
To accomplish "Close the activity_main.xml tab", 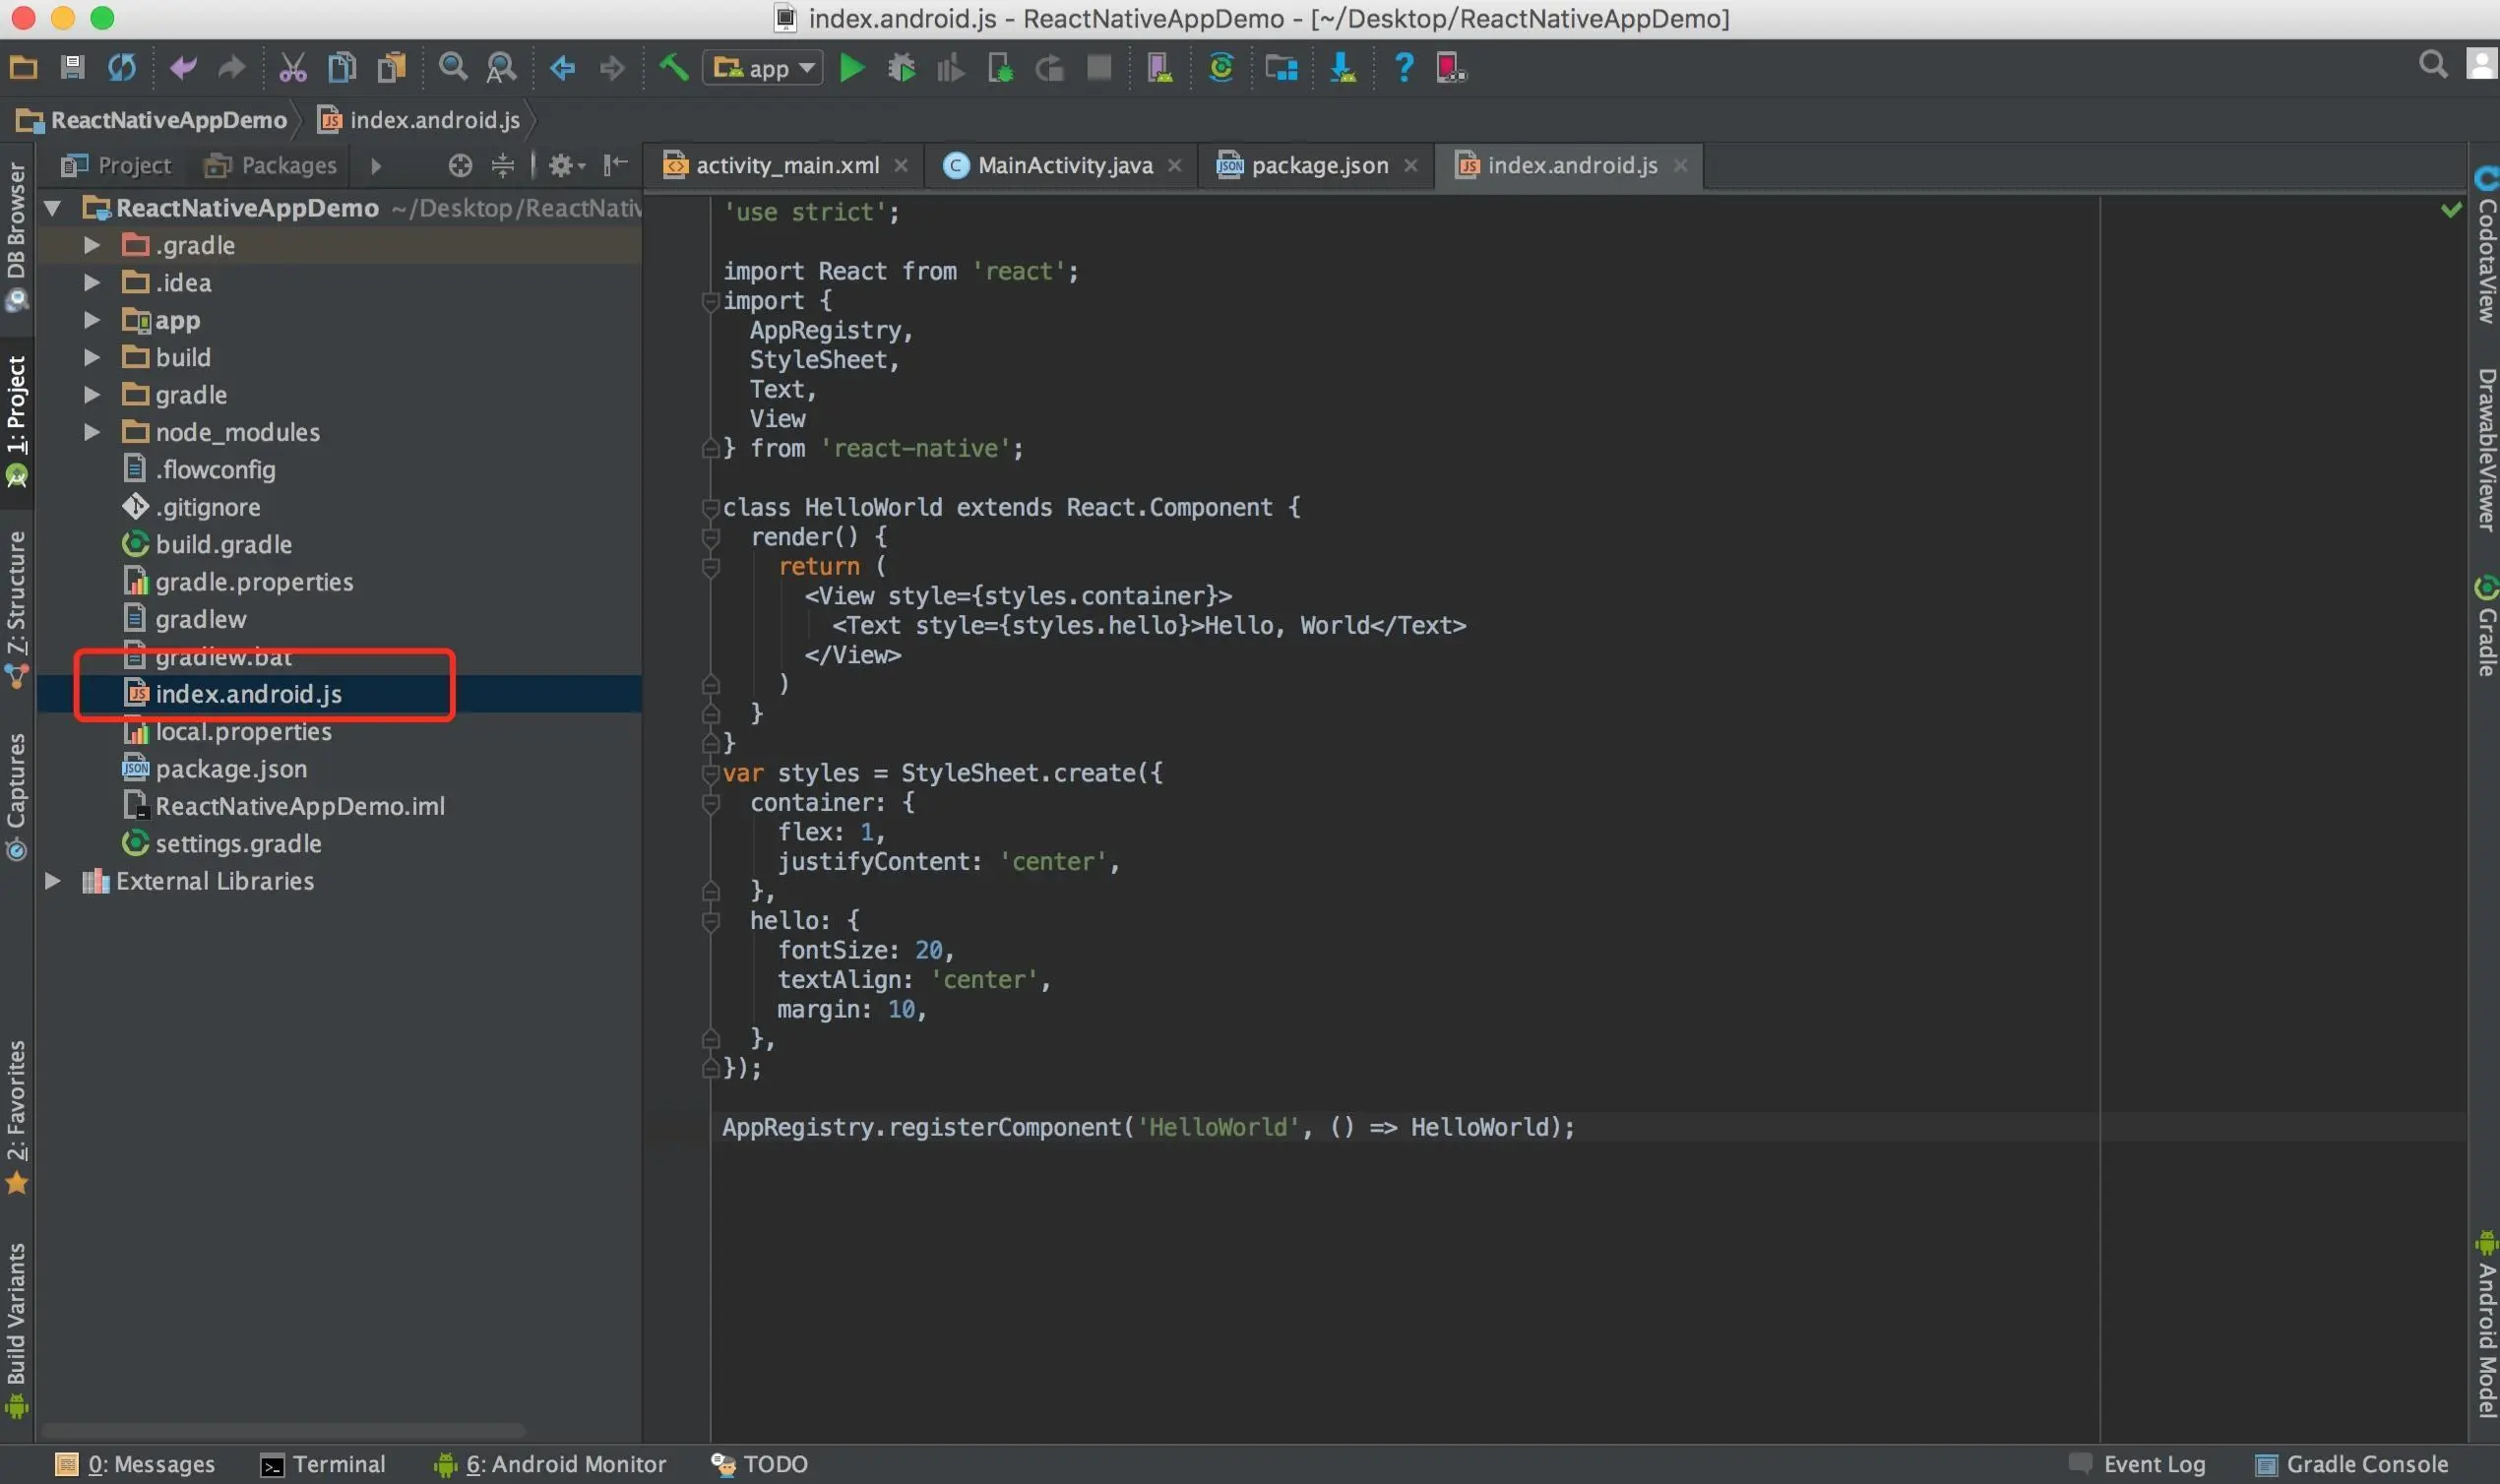I will click(x=901, y=165).
